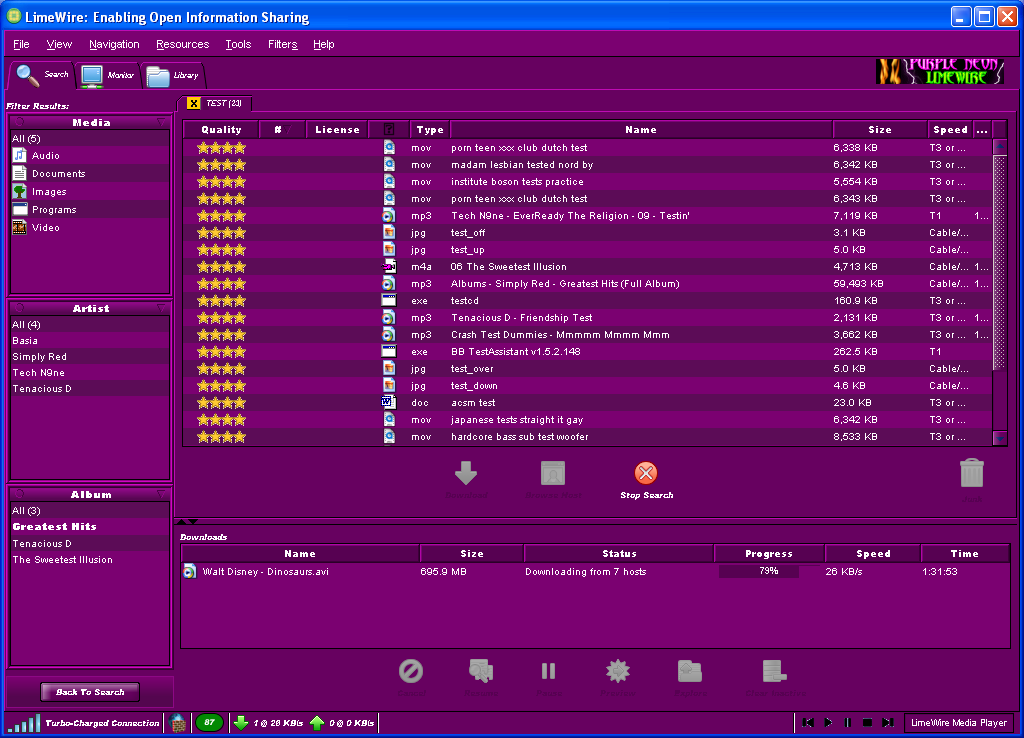1024x738 pixels.
Task: Sort results by the Quality column
Action: [221, 129]
